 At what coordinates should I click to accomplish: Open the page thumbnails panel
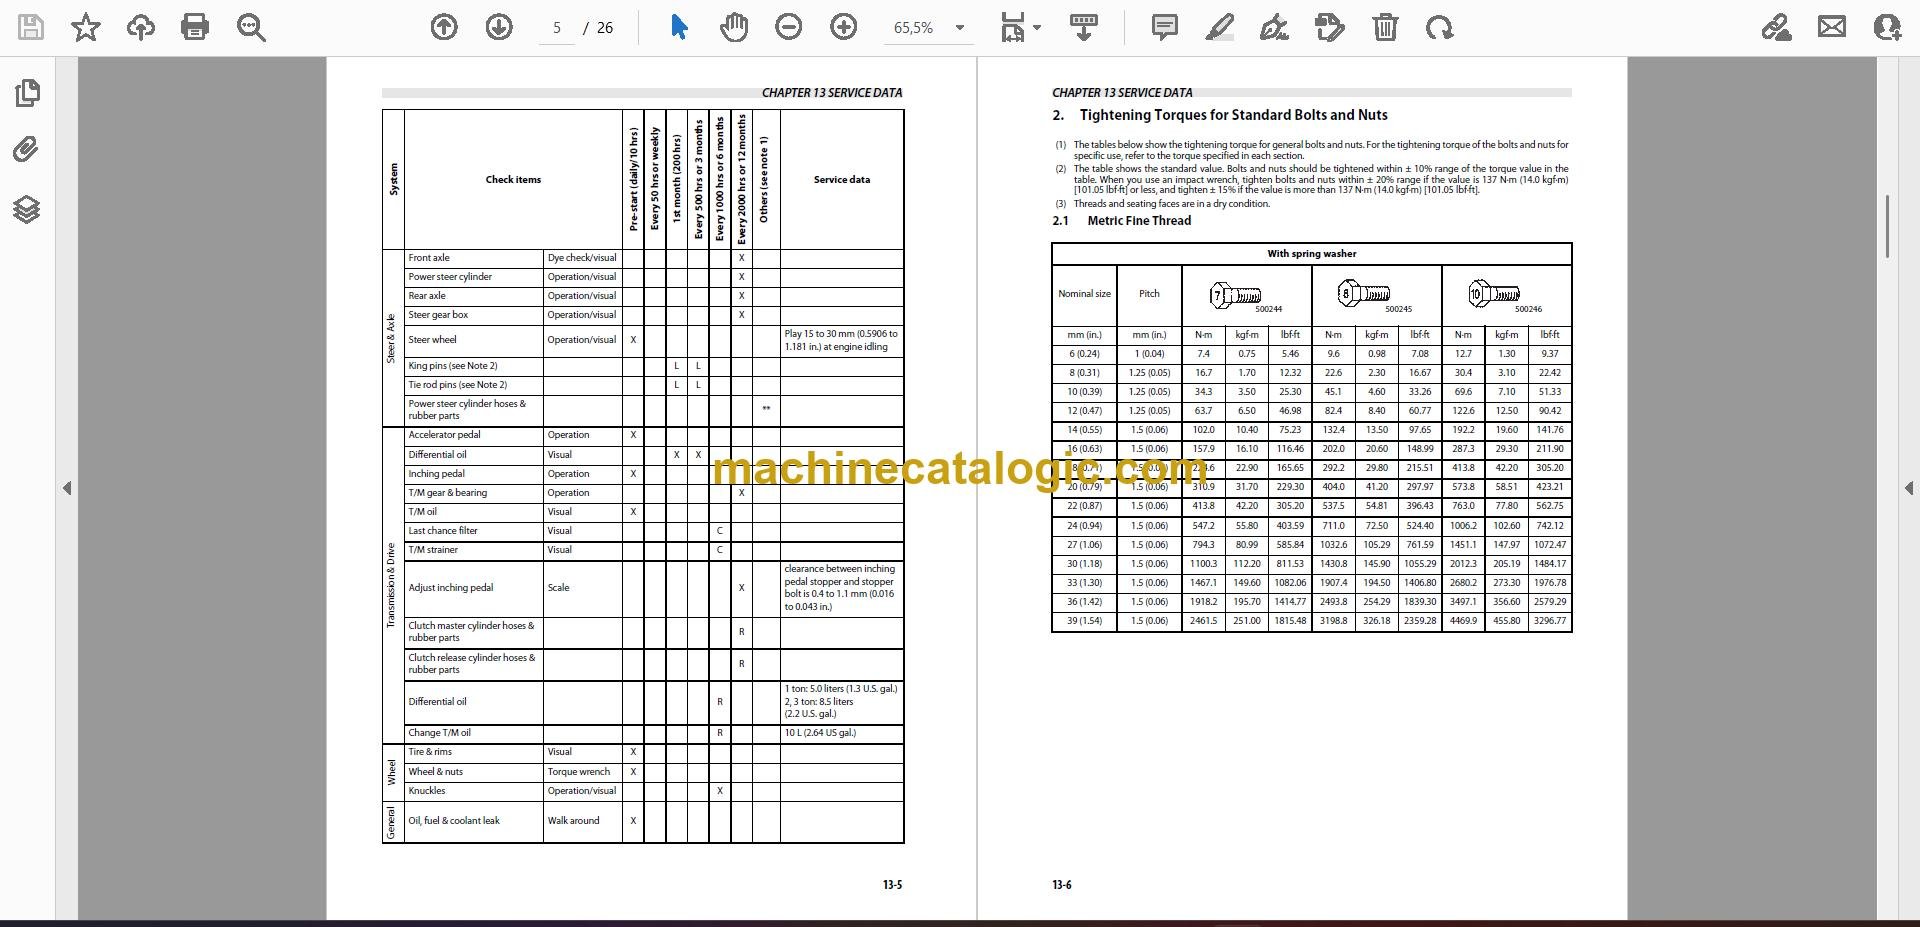[27, 93]
